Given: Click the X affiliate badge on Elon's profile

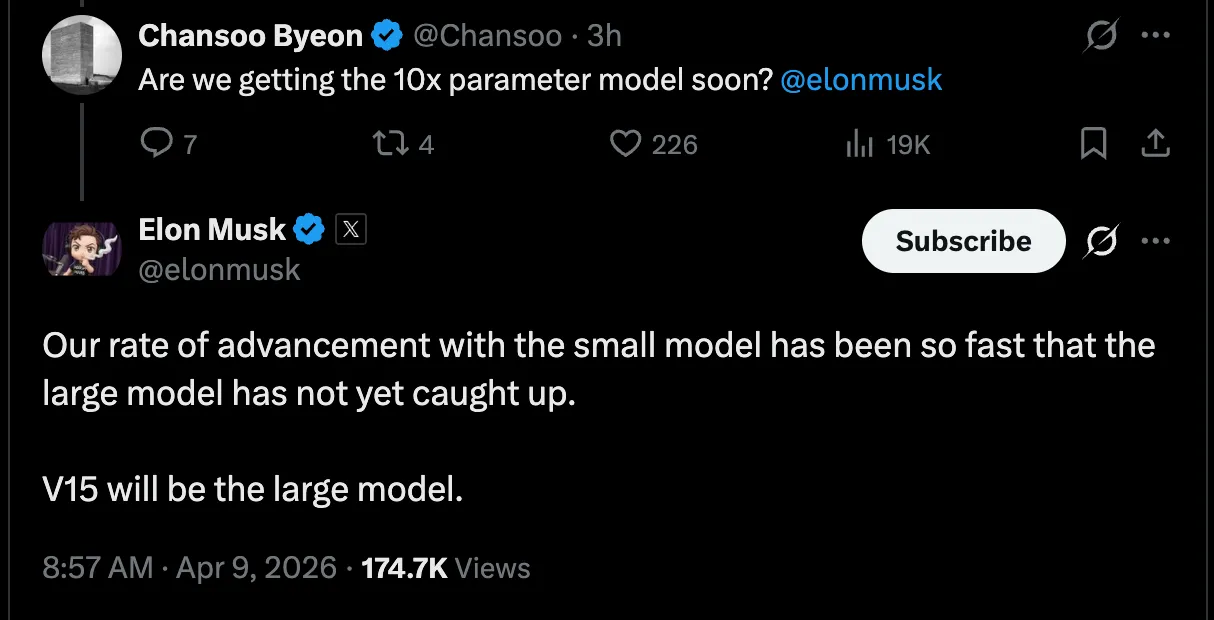Looking at the screenshot, I should tap(353, 229).
